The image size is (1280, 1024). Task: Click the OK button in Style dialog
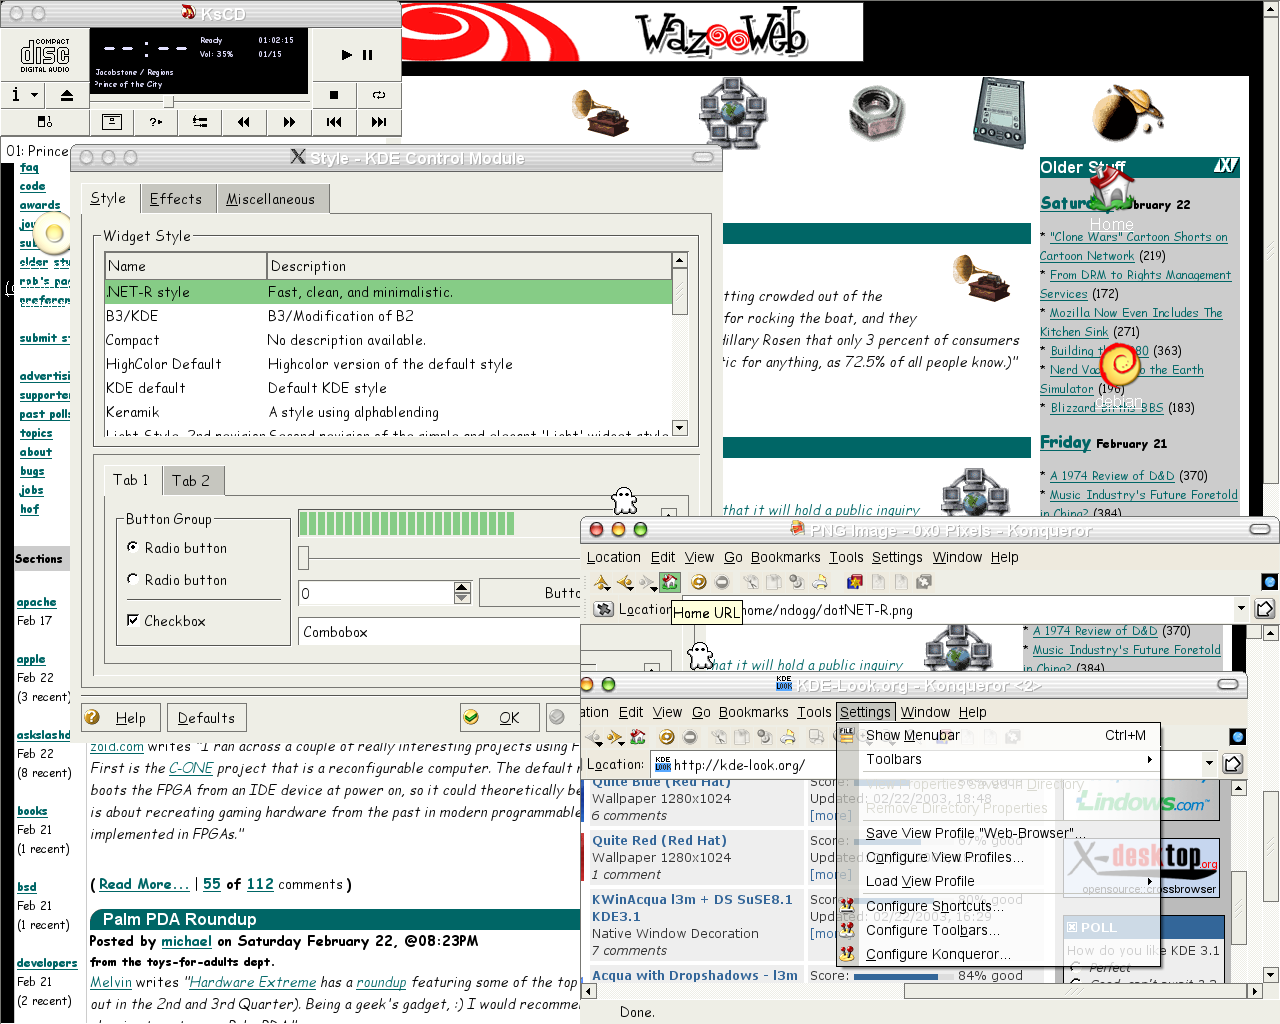(x=499, y=717)
